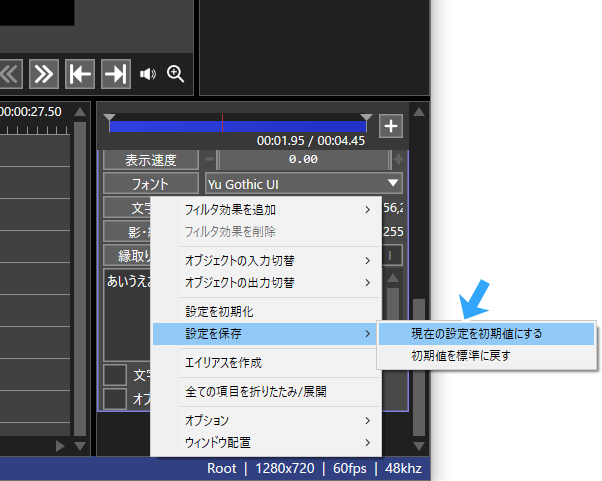Click the speaker volume icon

tap(148, 74)
